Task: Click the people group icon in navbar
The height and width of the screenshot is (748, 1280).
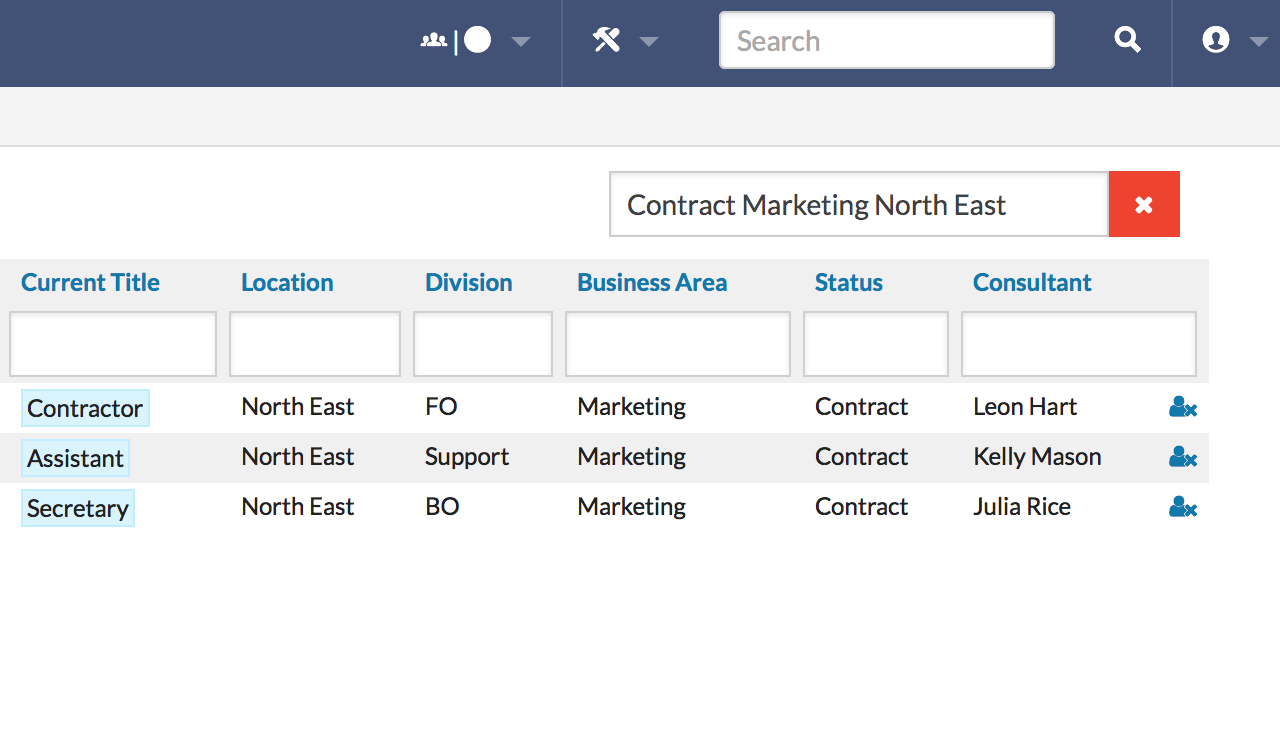Action: 433,41
